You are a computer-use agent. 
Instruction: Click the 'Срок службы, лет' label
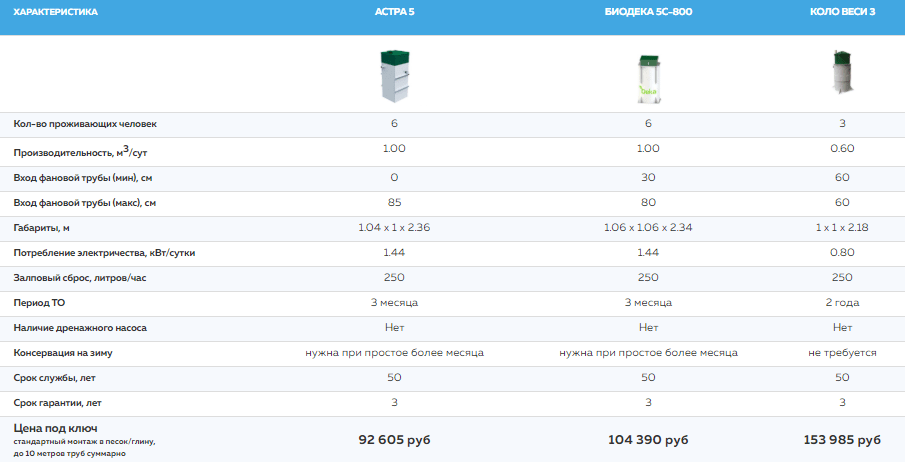point(54,378)
